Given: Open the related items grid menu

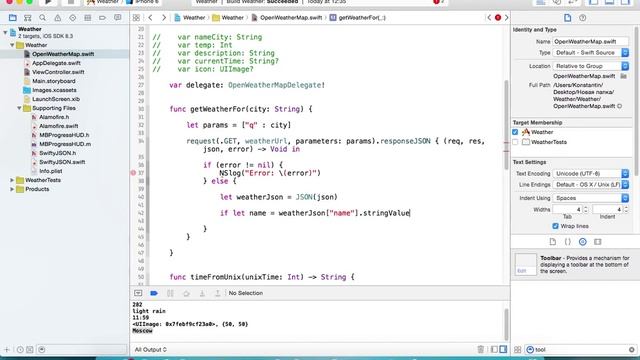Looking at the screenshot, I should coord(136,18).
